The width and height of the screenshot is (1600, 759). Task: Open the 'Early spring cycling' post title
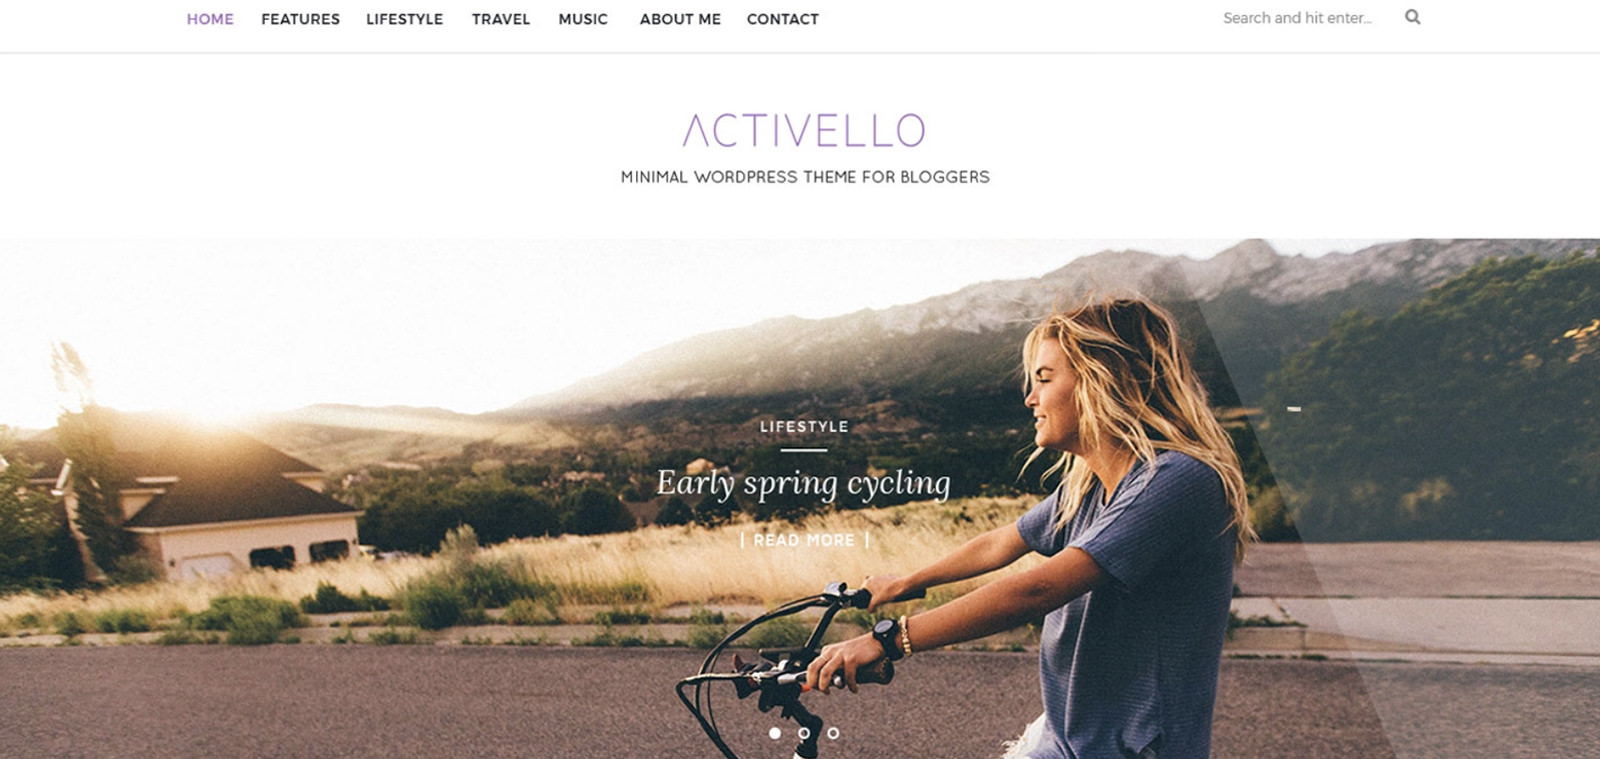804,483
